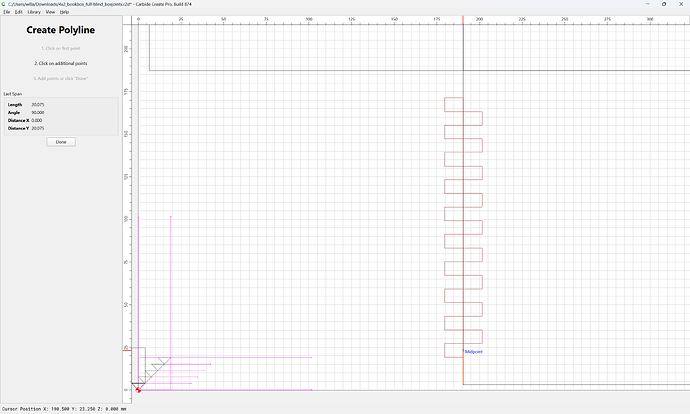690x414 pixels.
Task: Click the 'Click on additional points' instruction
Action: pyautogui.click(x=61, y=63)
